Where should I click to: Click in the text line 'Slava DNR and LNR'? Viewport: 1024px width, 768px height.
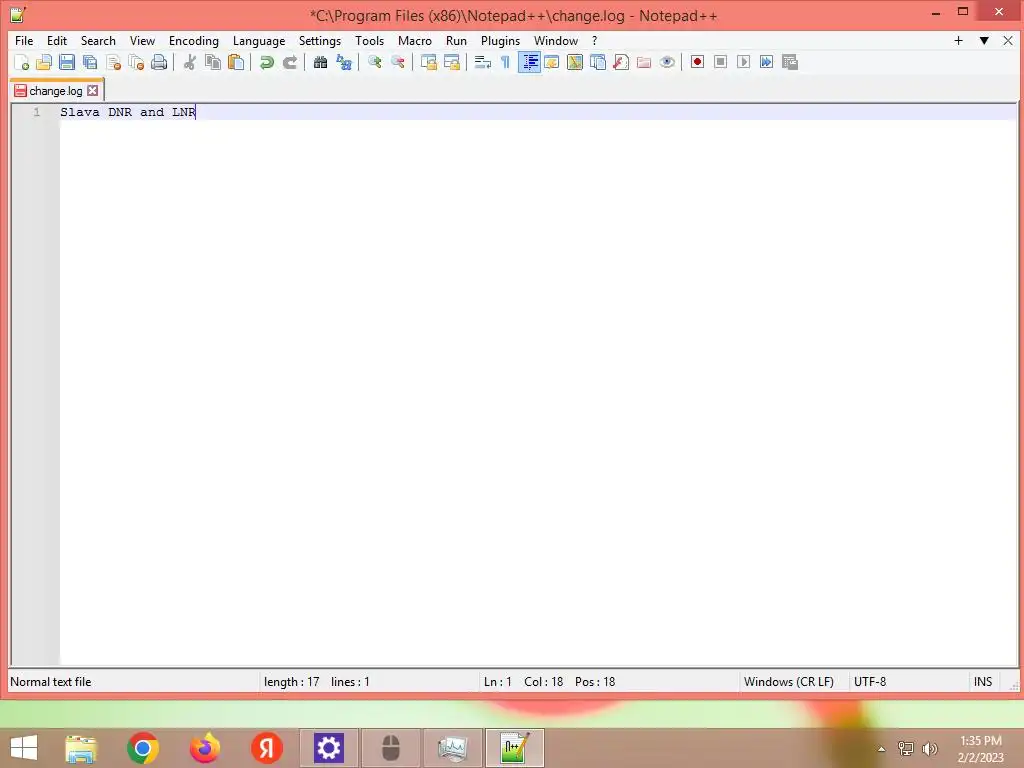[x=128, y=112]
